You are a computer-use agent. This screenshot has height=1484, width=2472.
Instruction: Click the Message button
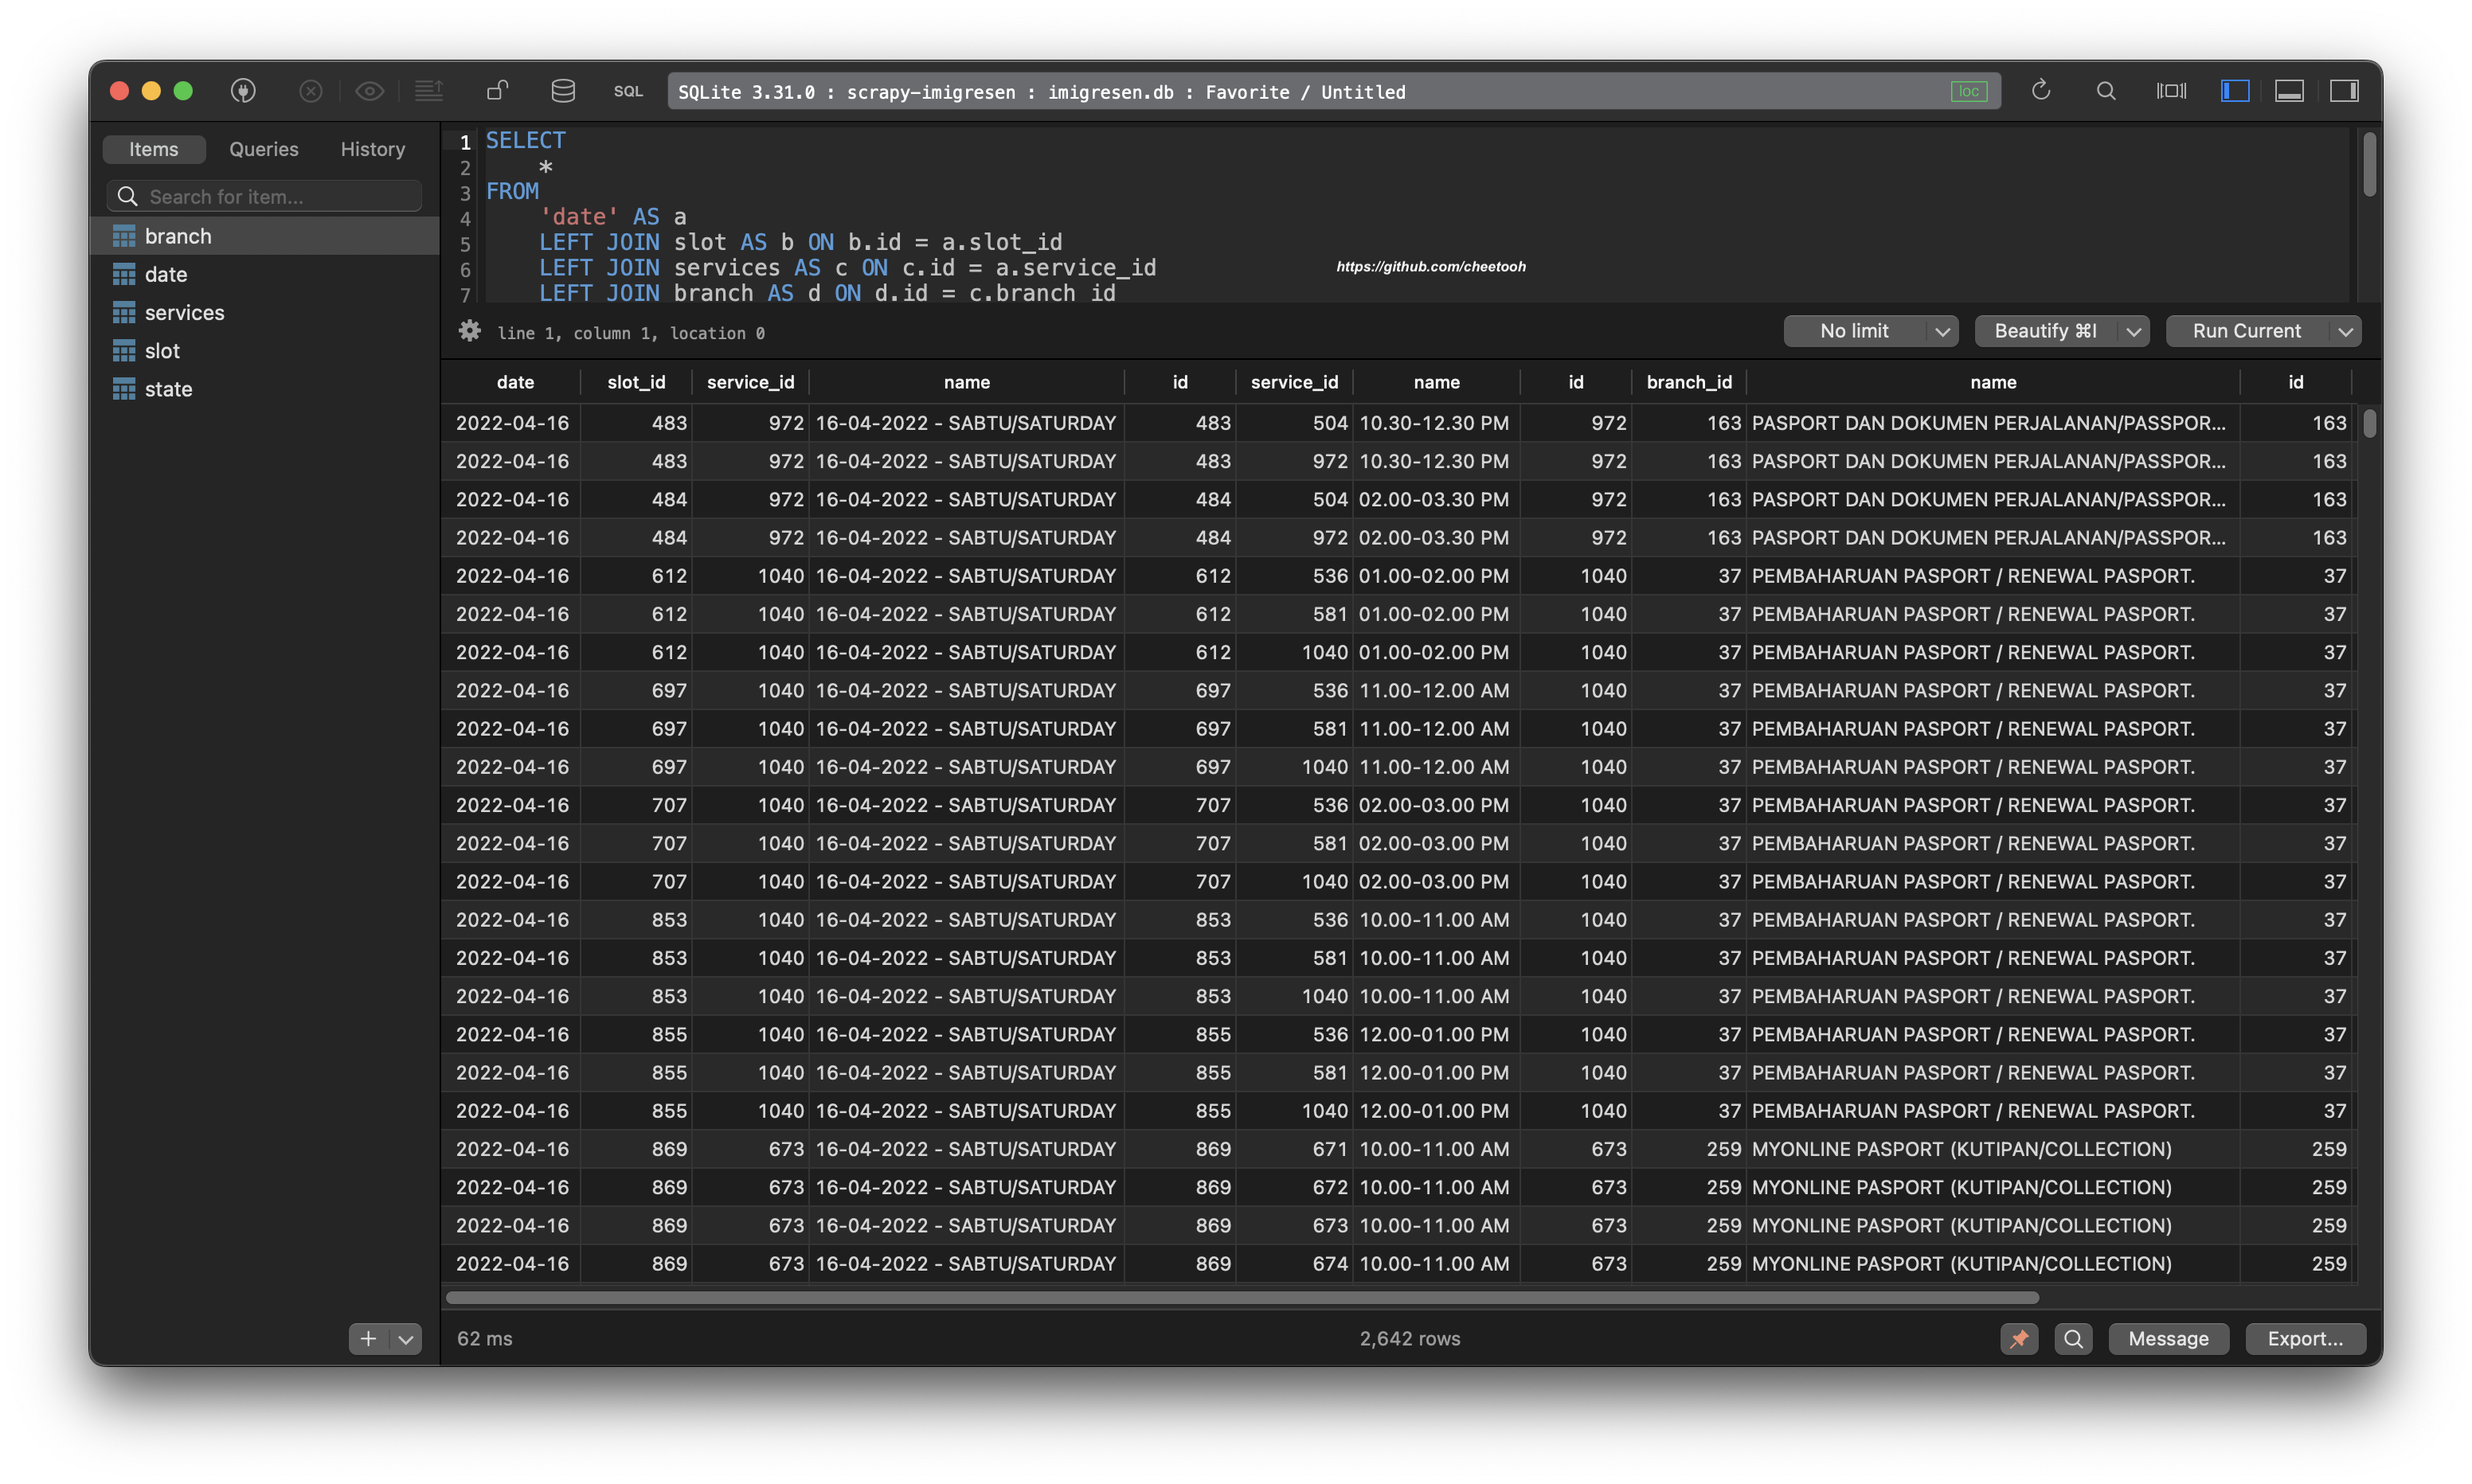(2168, 1339)
